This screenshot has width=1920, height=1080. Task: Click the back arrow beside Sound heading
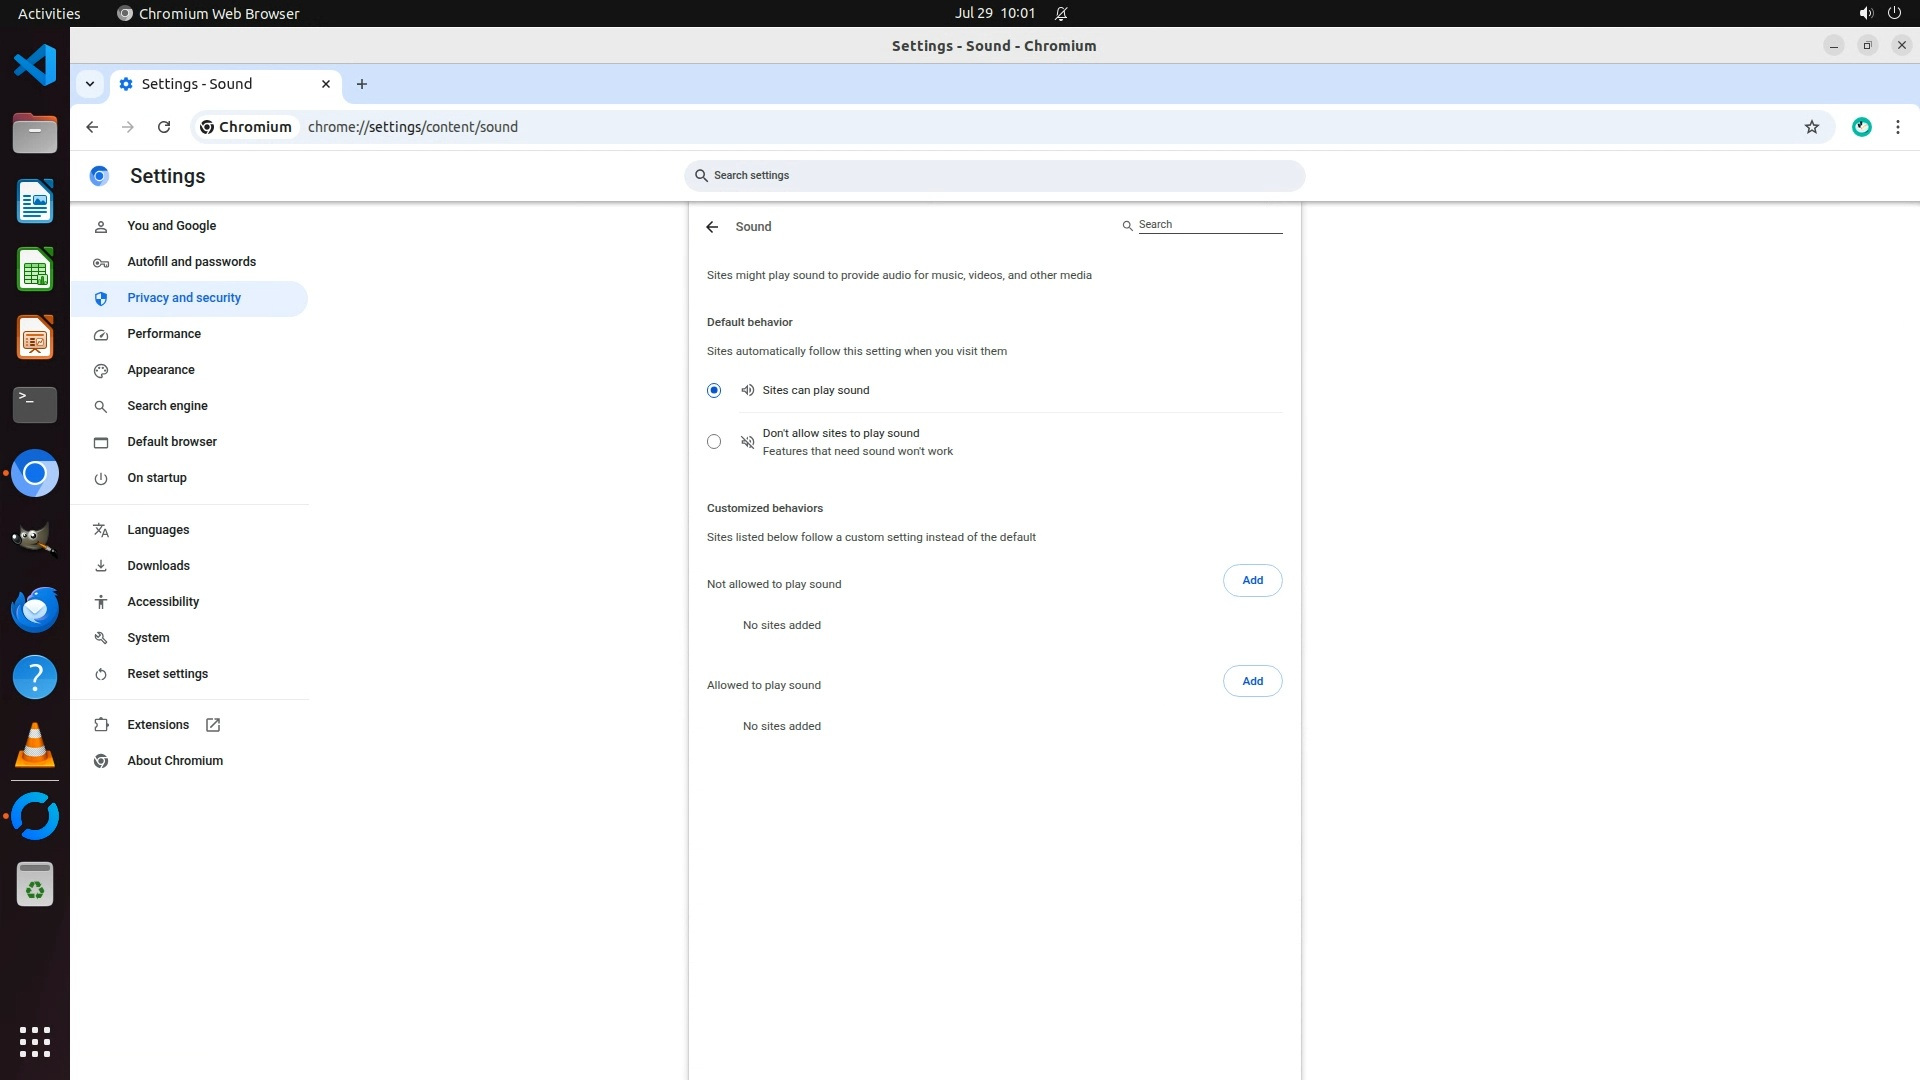point(712,227)
